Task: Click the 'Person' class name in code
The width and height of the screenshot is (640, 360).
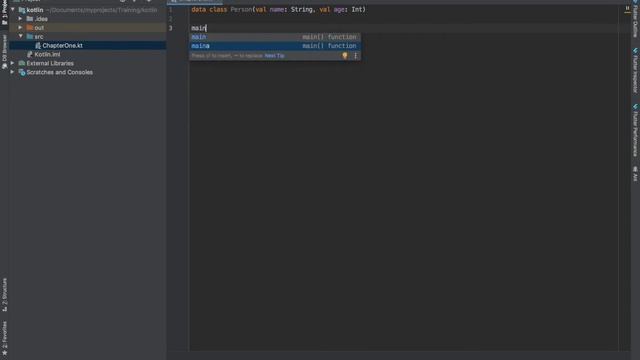Action: click(x=241, y=9)
